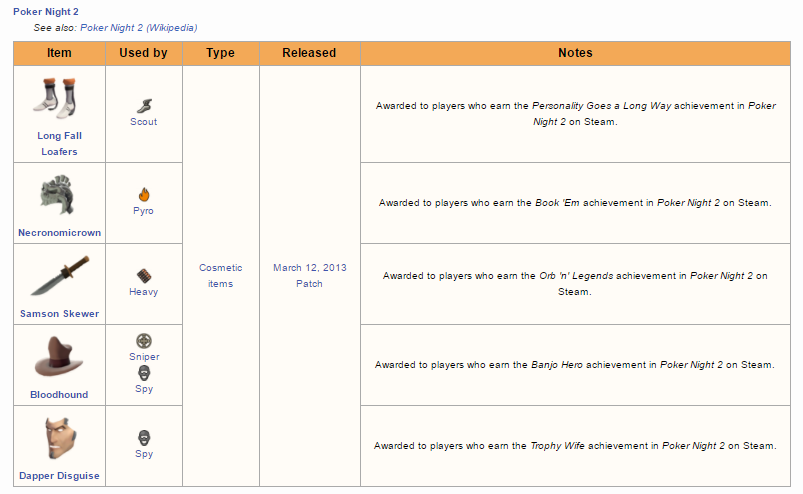Screen dimensions: 803x494
Task: Open the March 12, 2013 Patch link
Action: pyautogui.click(x=309, y=275)
